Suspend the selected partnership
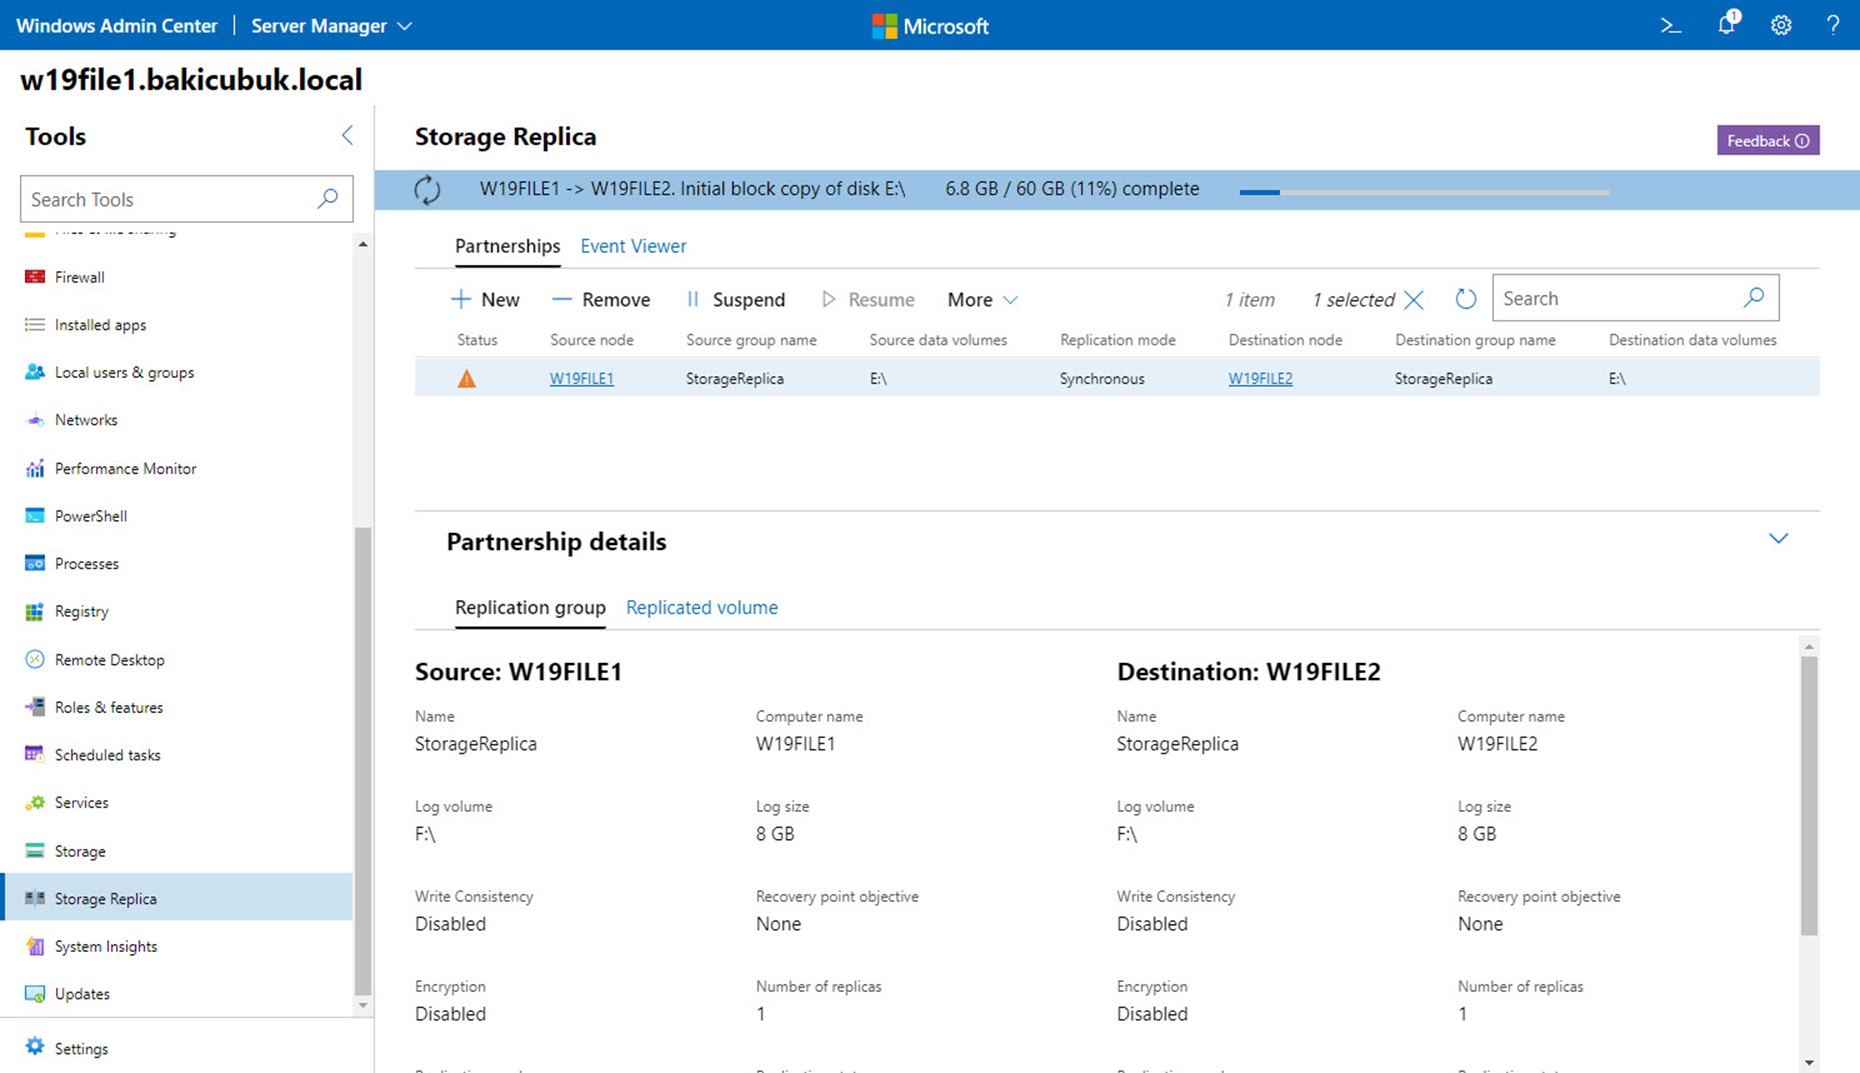 (x=735, y=300)
